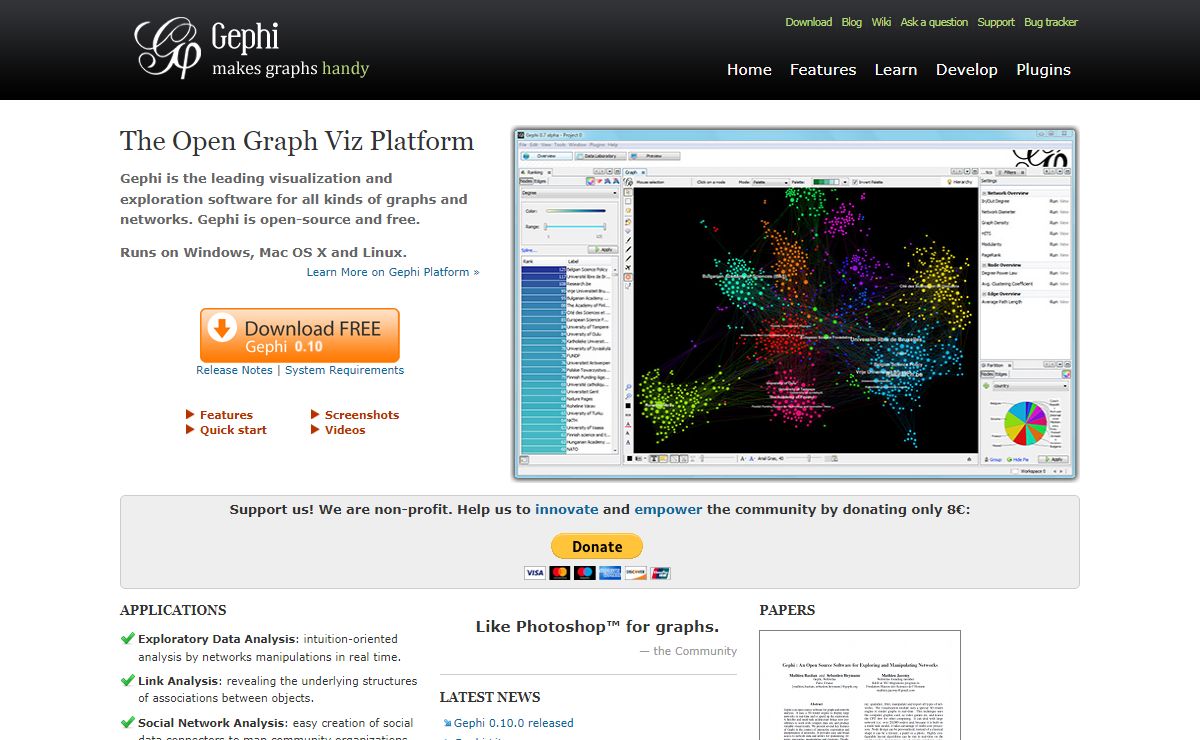Follow the Learn More on Gephi Platform link
Viewport: 1200px width, 740px height.
[x=392, y=272]
